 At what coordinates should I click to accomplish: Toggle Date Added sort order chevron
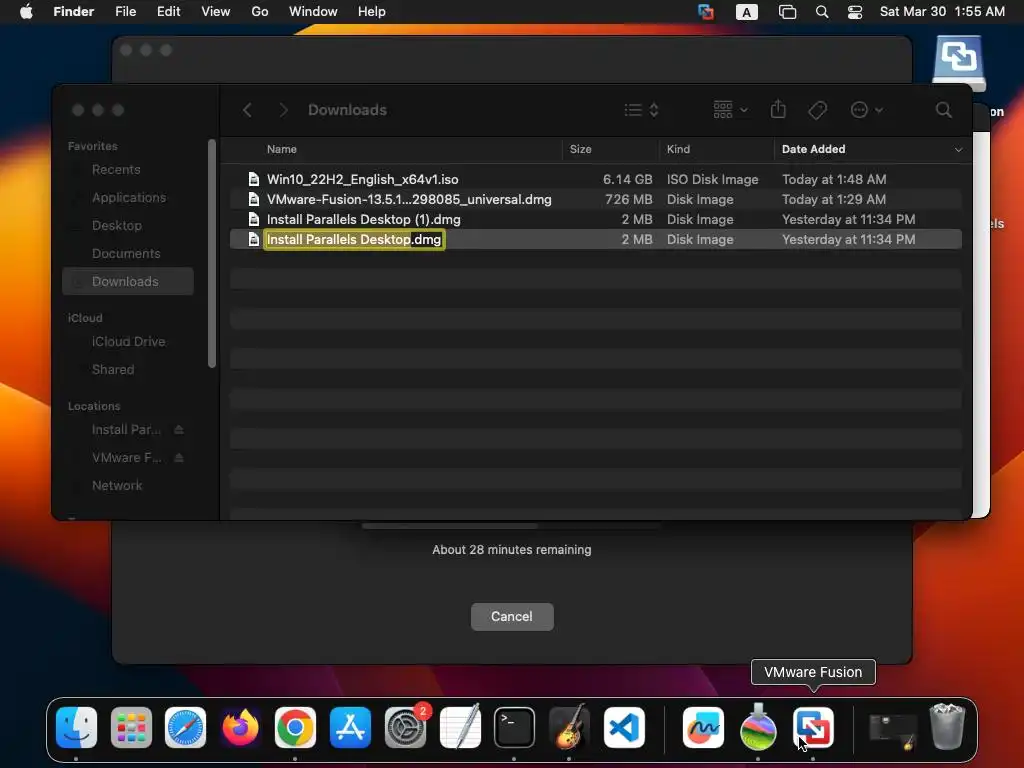click(958, 150)
